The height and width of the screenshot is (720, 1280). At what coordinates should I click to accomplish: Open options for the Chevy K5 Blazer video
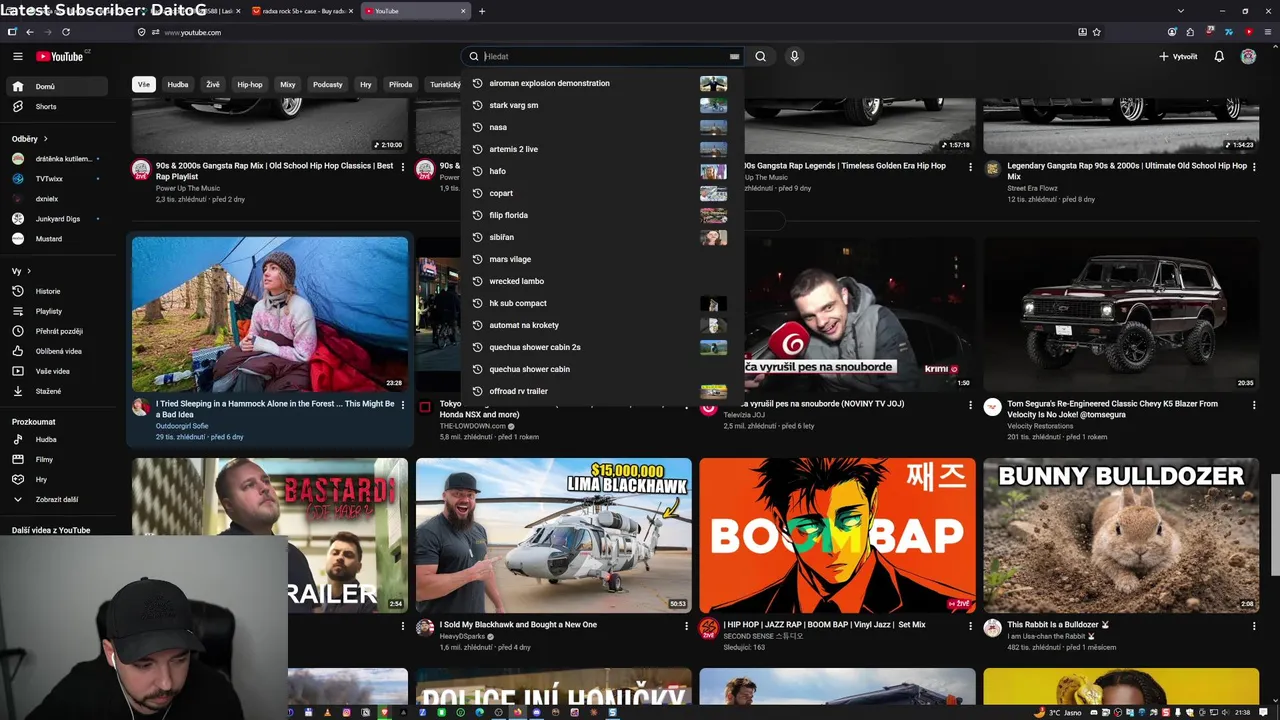[1254, 405]
